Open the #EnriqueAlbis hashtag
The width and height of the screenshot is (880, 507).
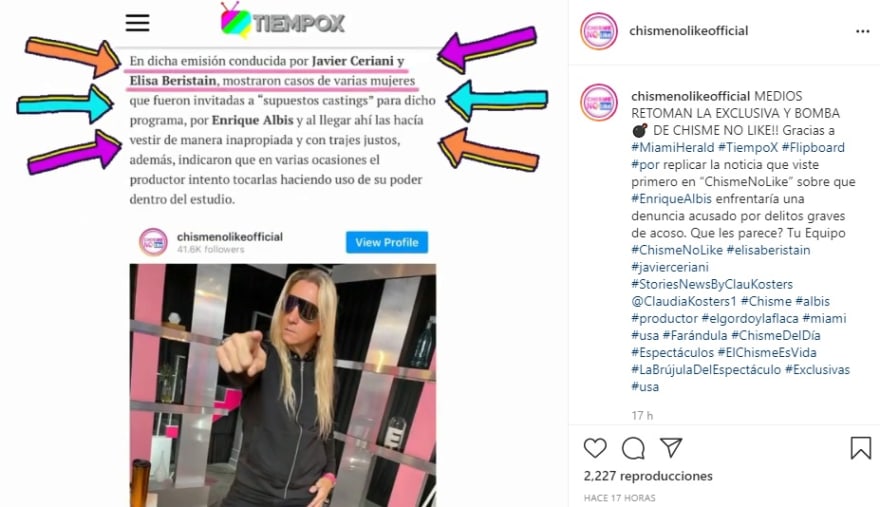coord(671,199)
